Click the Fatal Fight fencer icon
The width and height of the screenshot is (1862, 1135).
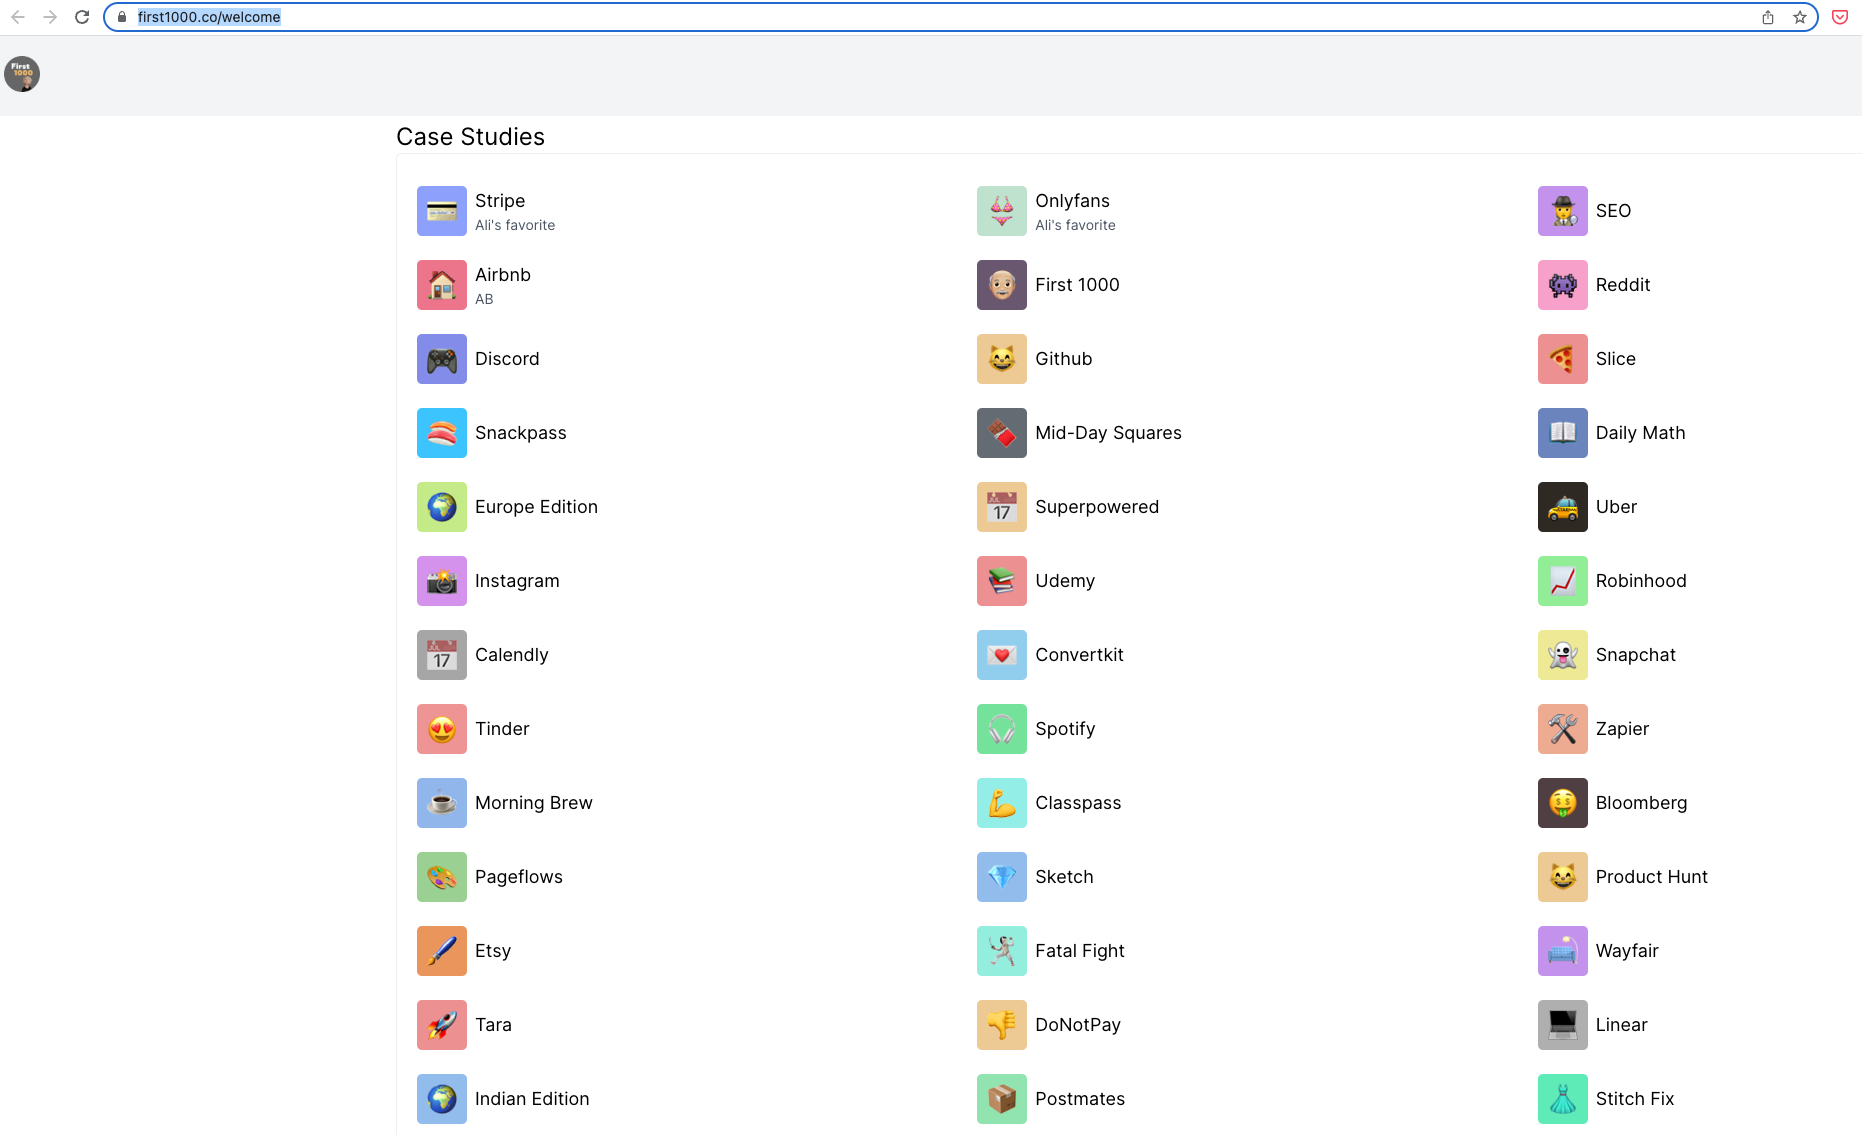1002,951
